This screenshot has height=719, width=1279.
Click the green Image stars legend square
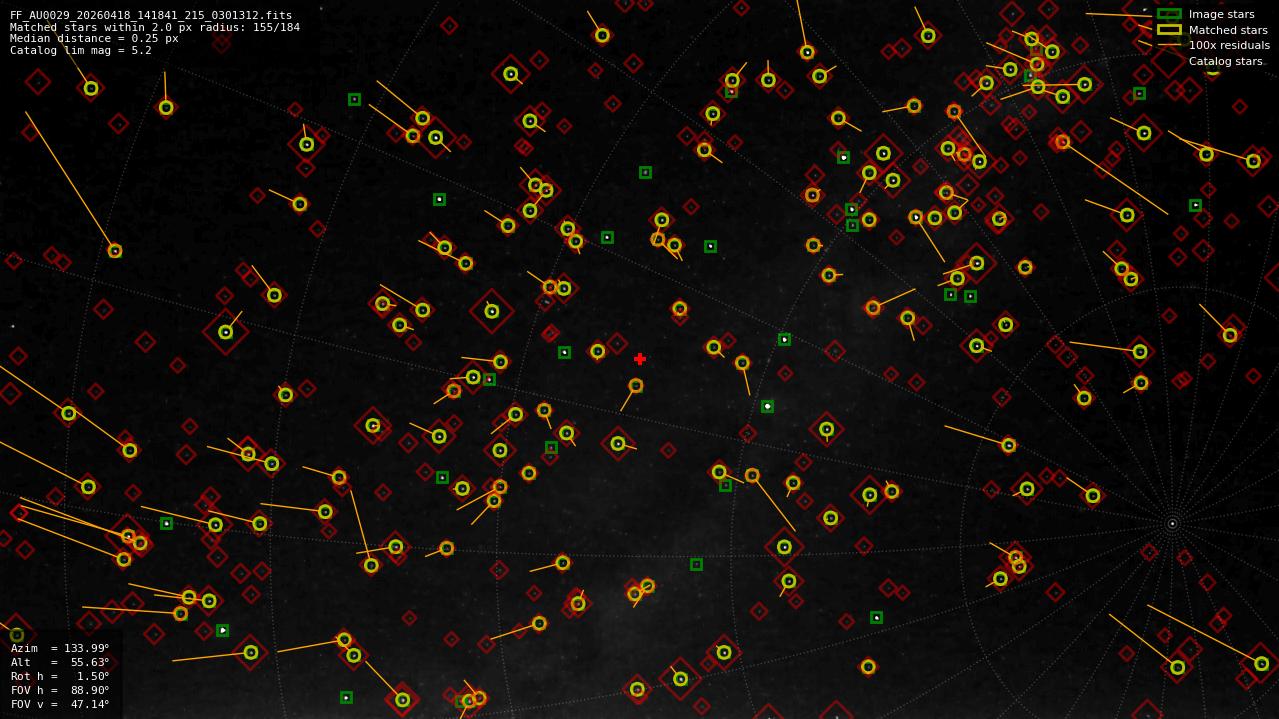(1168, 14)
